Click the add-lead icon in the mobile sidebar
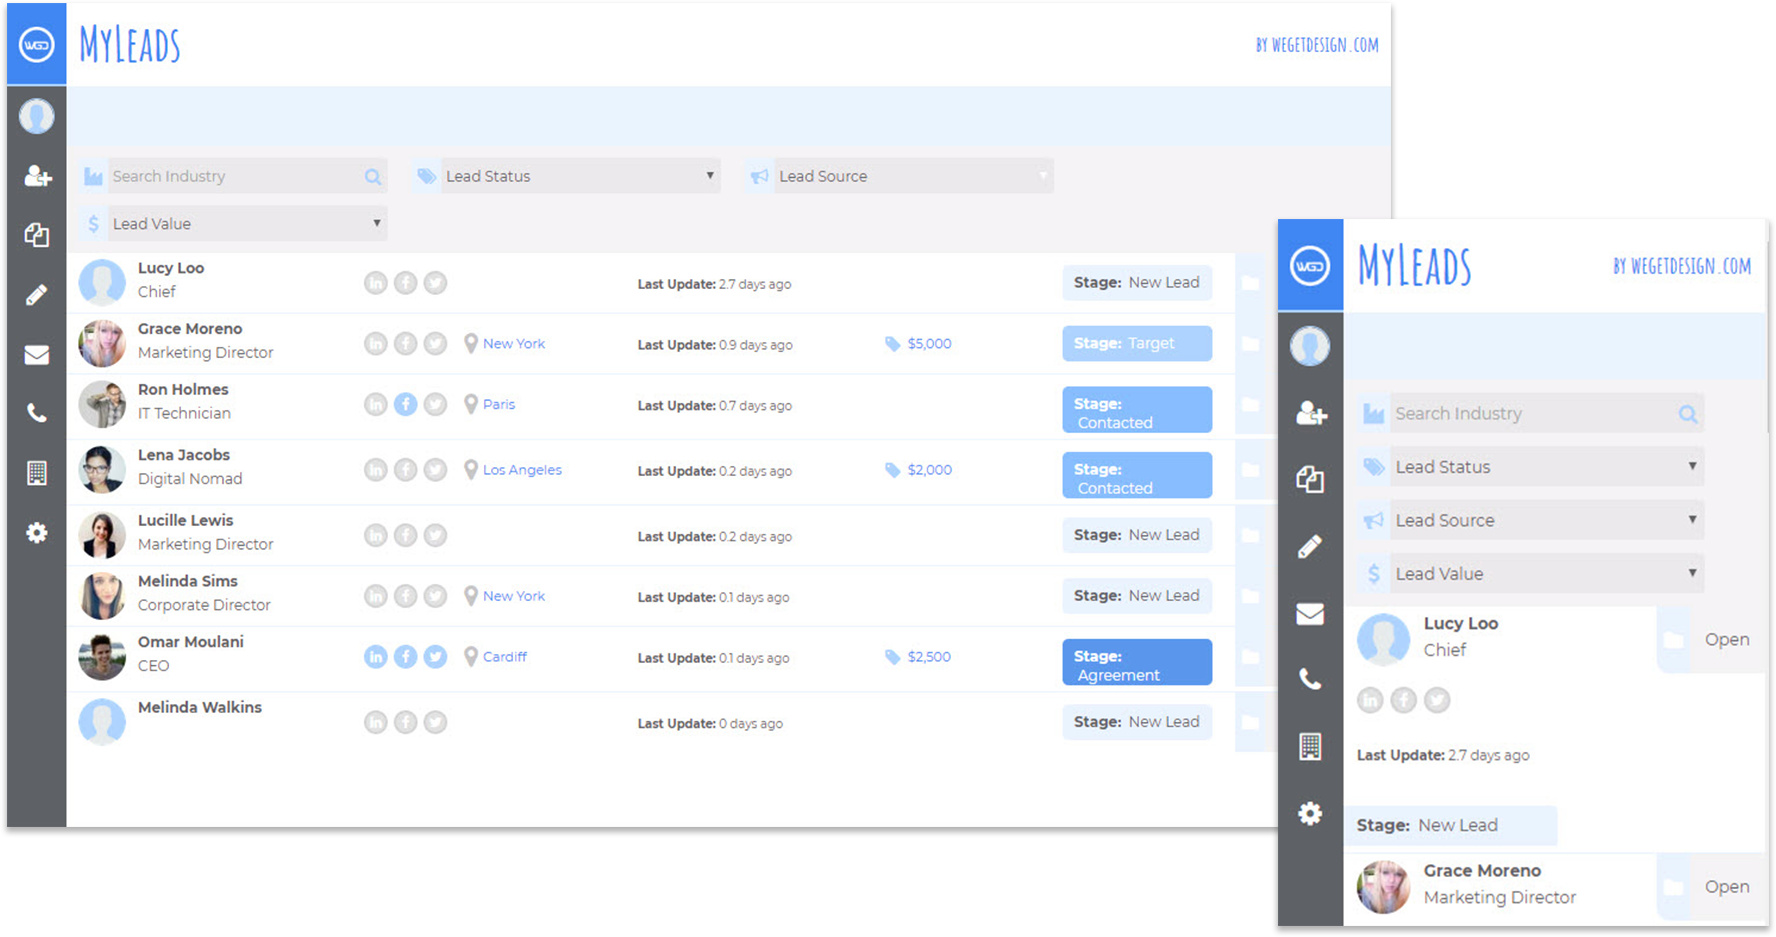Image resolution: width=1776 pixels, height=937 pixels. [1311, 412]
